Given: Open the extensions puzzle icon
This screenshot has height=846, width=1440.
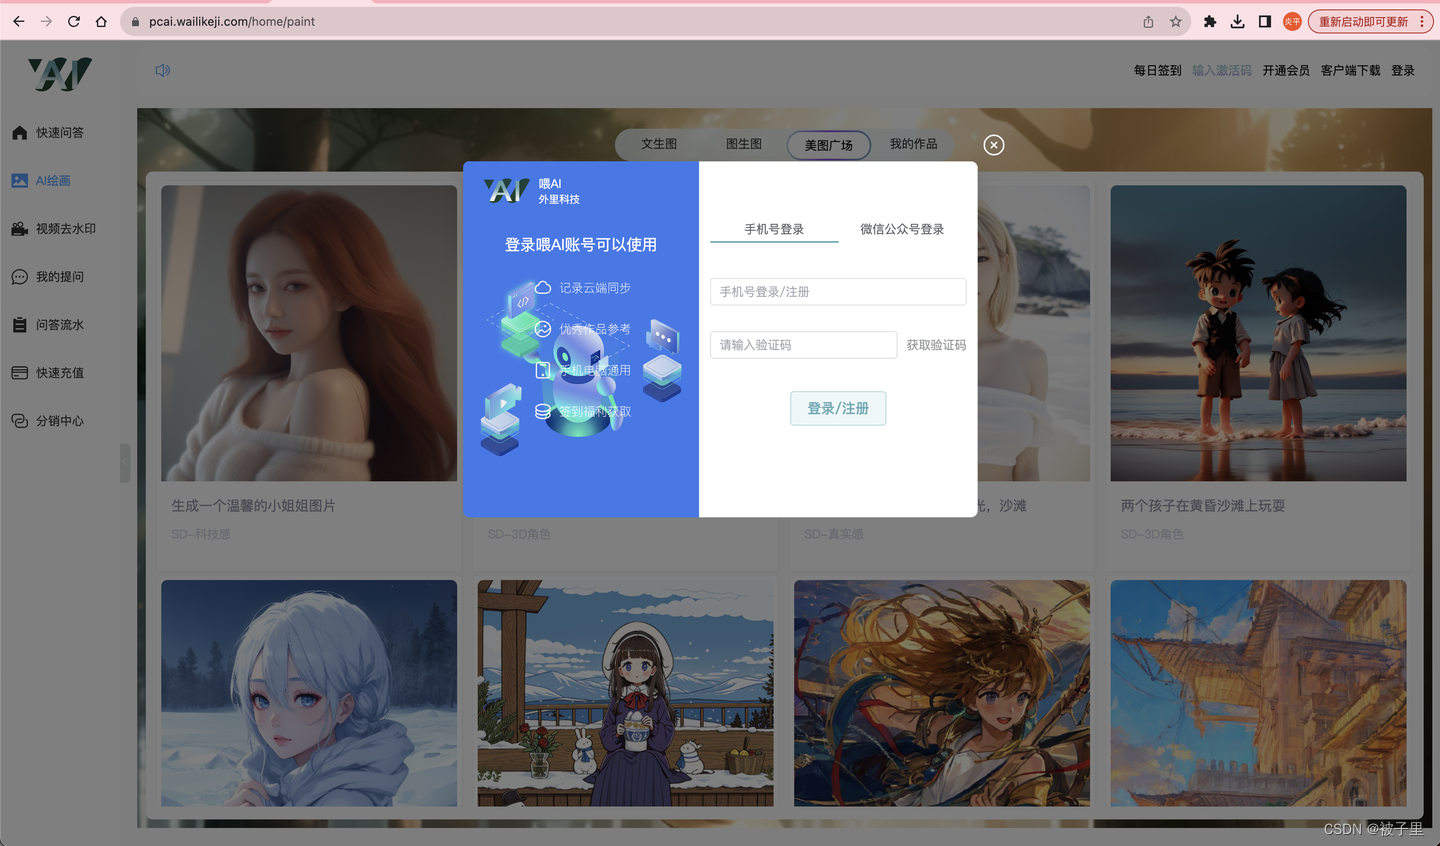Looking at the screenshot, I should point(1210,21).
